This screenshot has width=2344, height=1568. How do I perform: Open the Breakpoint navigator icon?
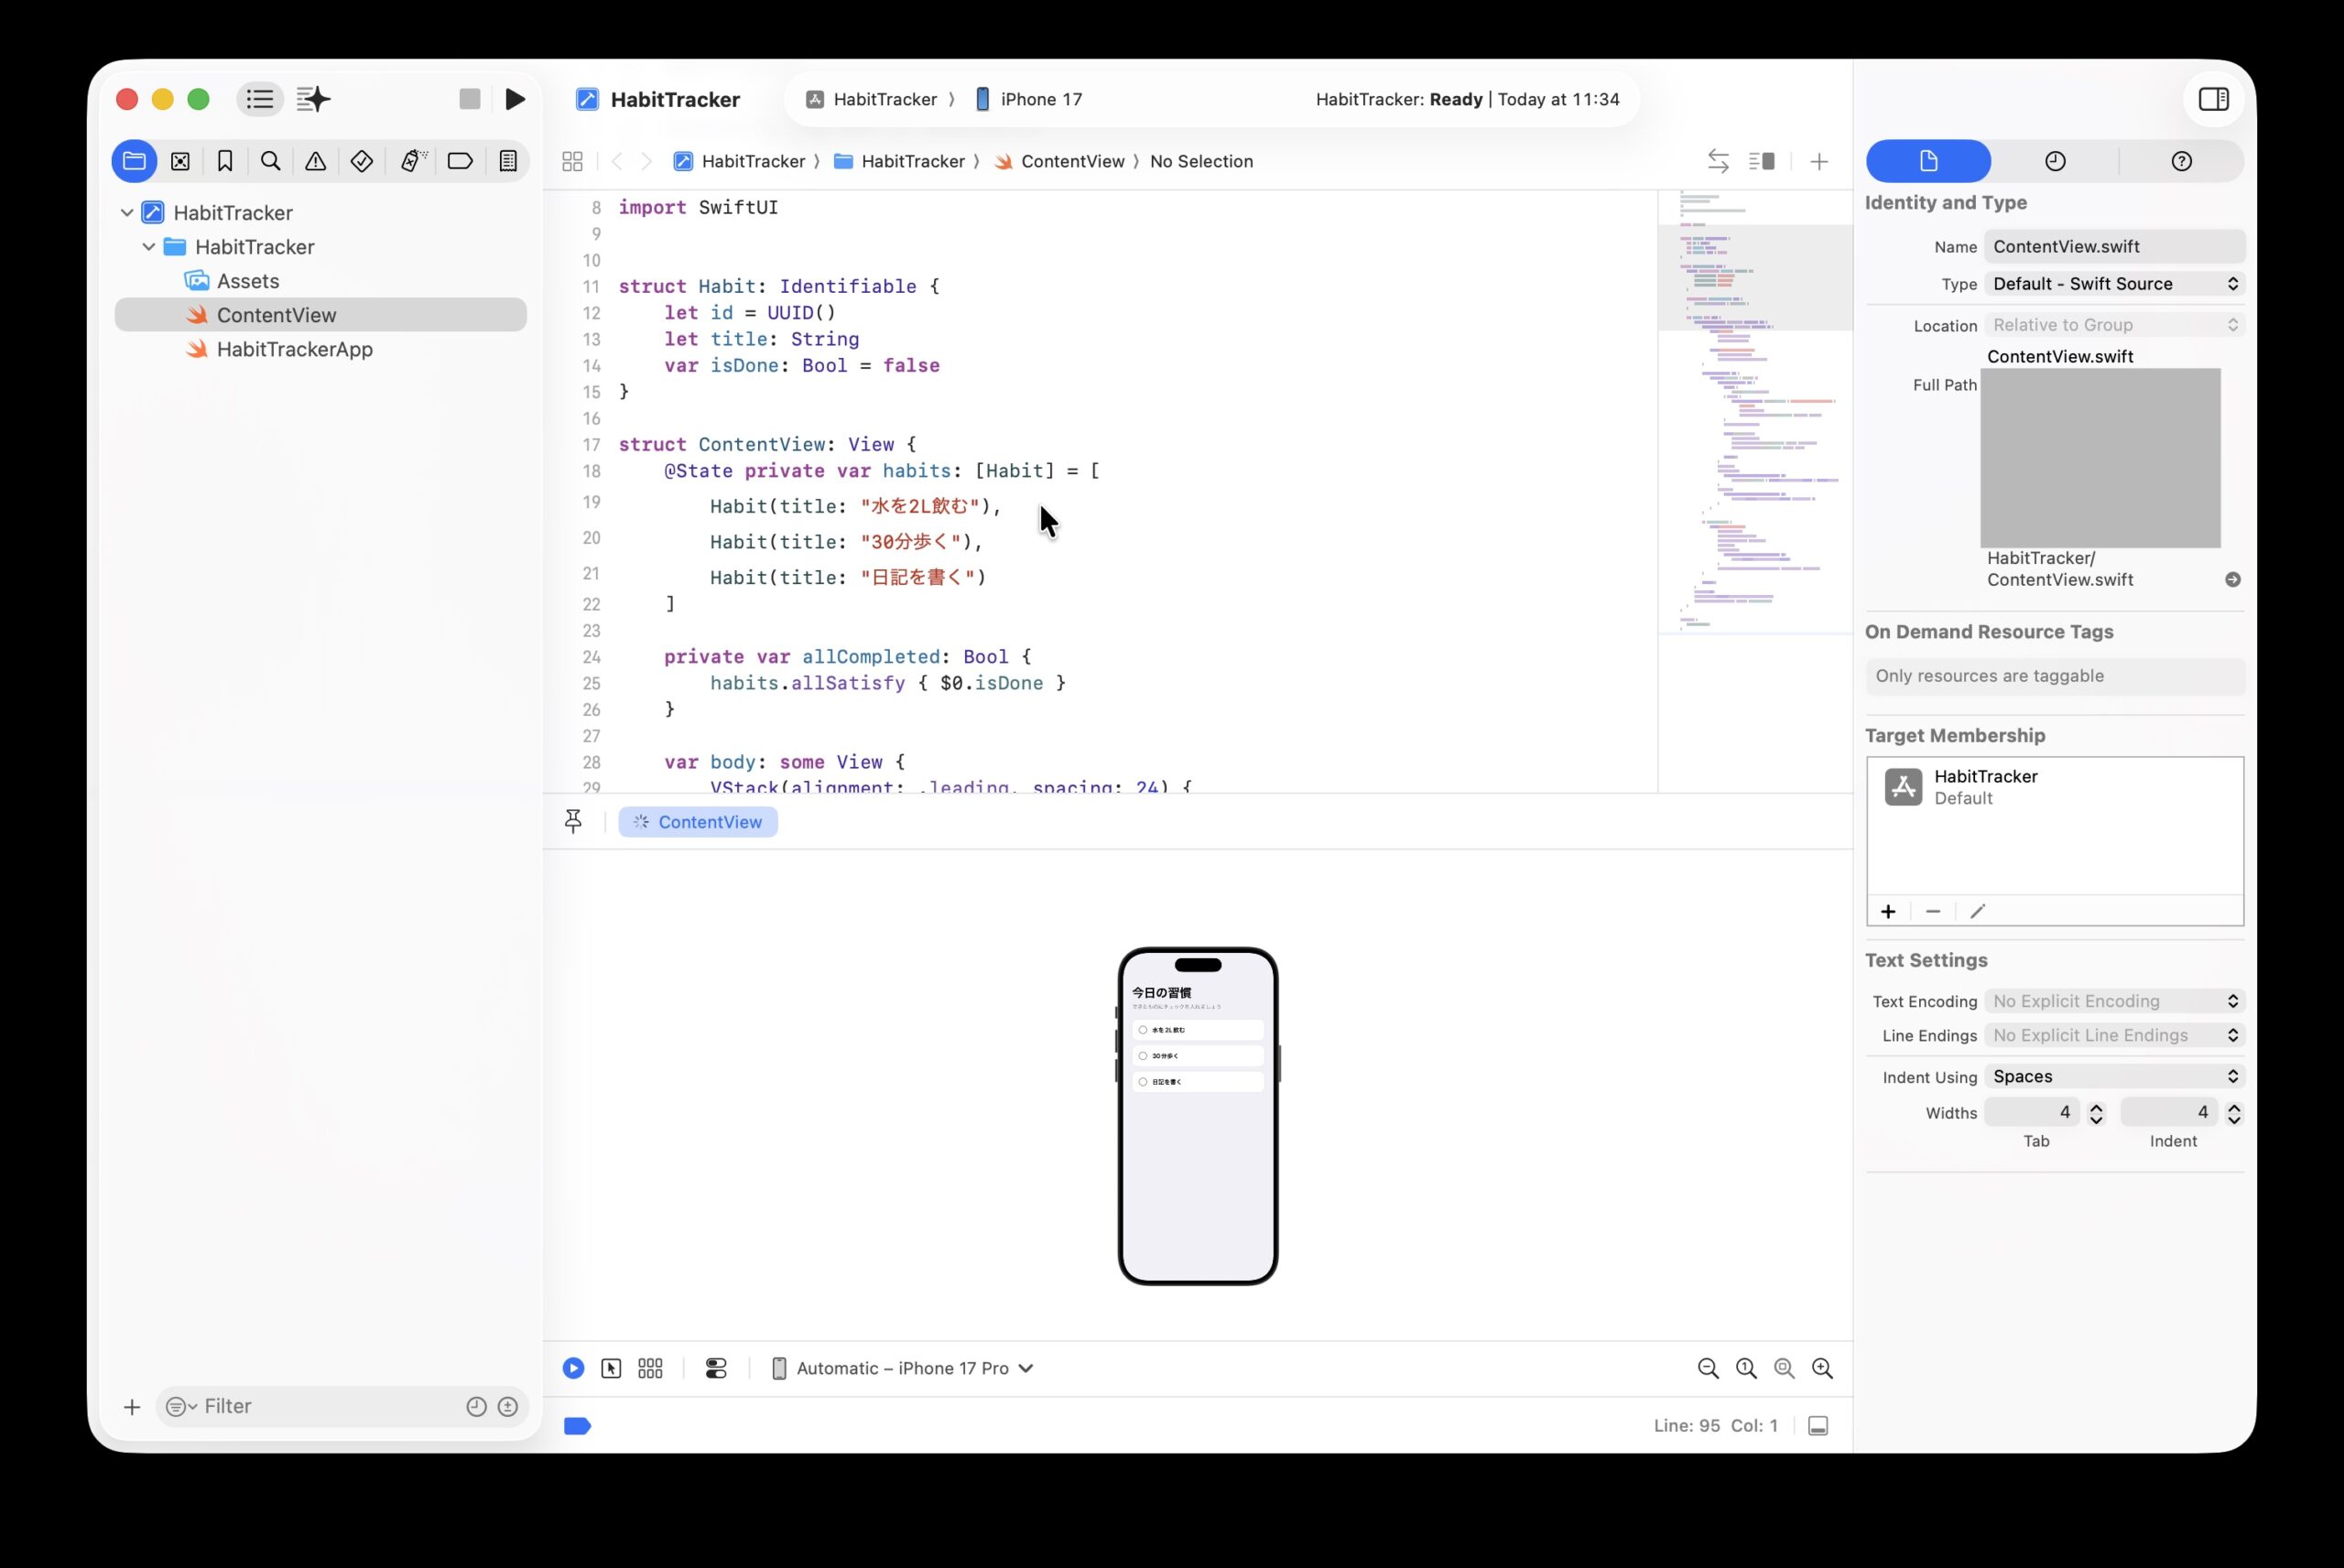tap(460, 161)
